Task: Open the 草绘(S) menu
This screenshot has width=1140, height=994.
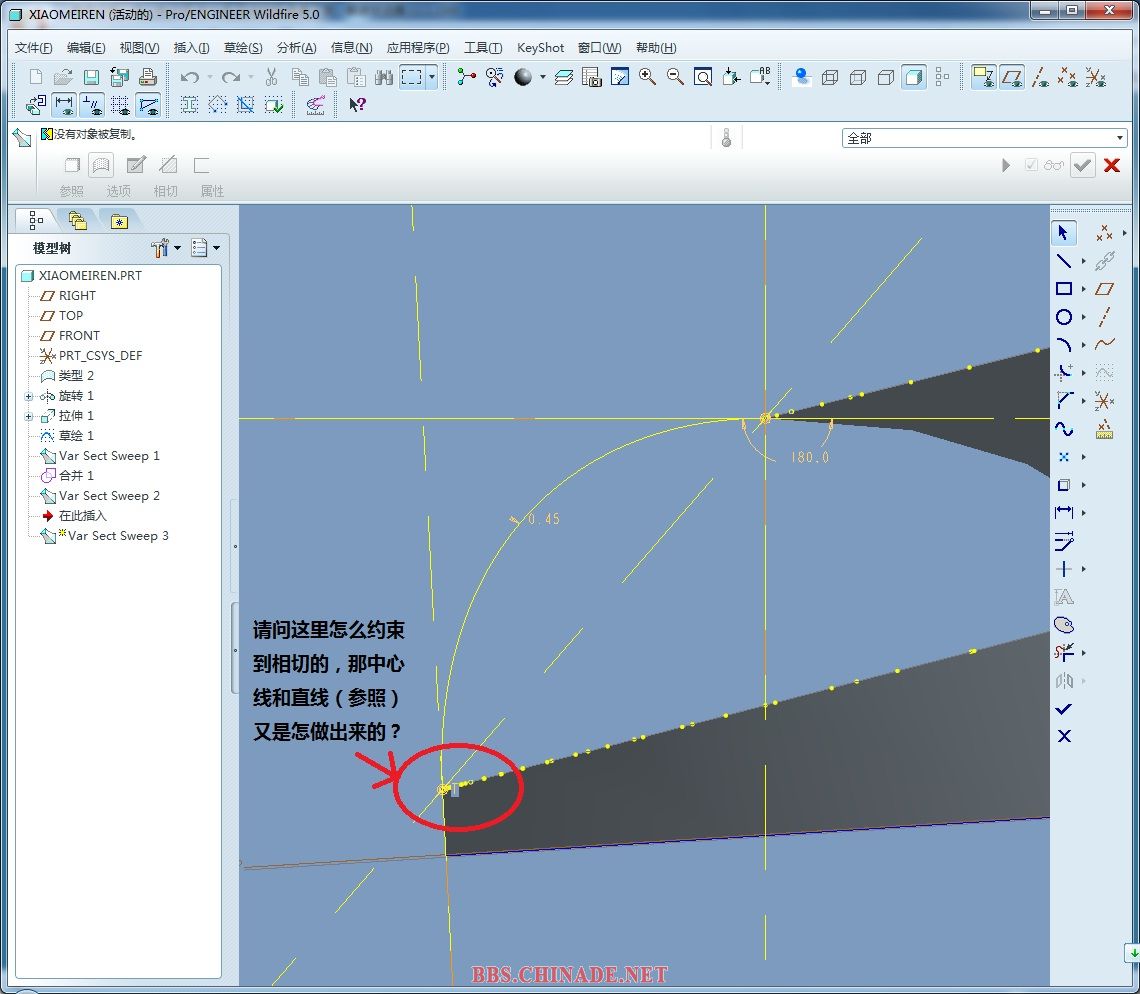Action: tap(243, 48)
